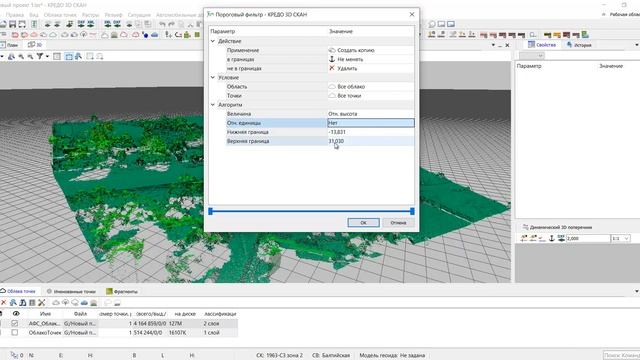640x360 pixels.
Task: Click the 127M disk size cell
Action: [x=176, y=323]
